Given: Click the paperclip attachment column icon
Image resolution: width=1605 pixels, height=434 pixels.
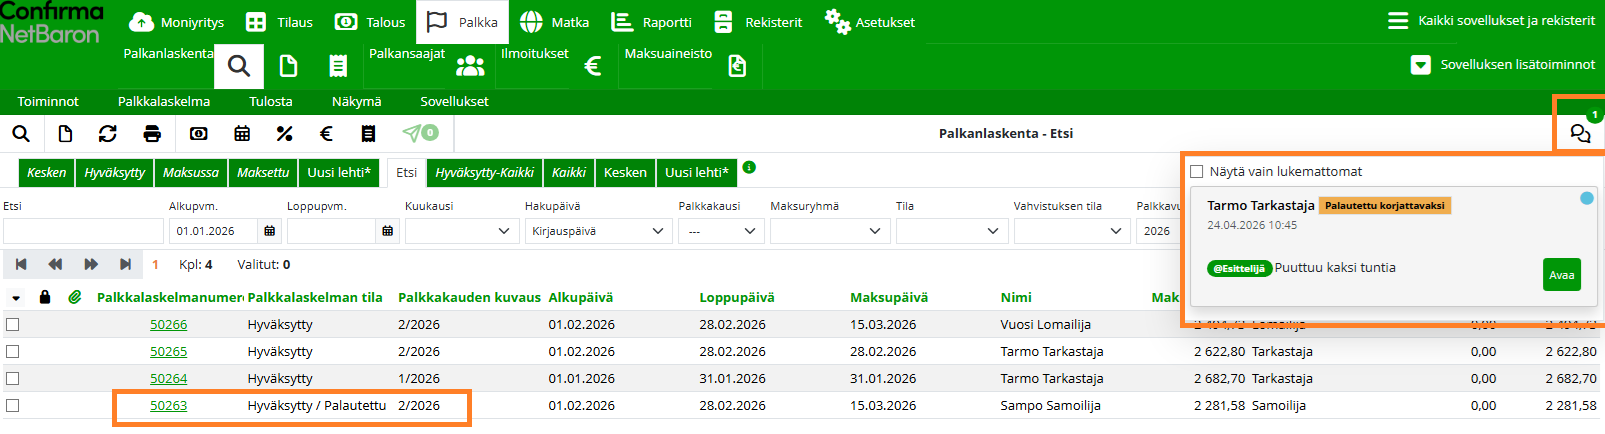Looking at the screenshot, I should [x=74, y=297].
